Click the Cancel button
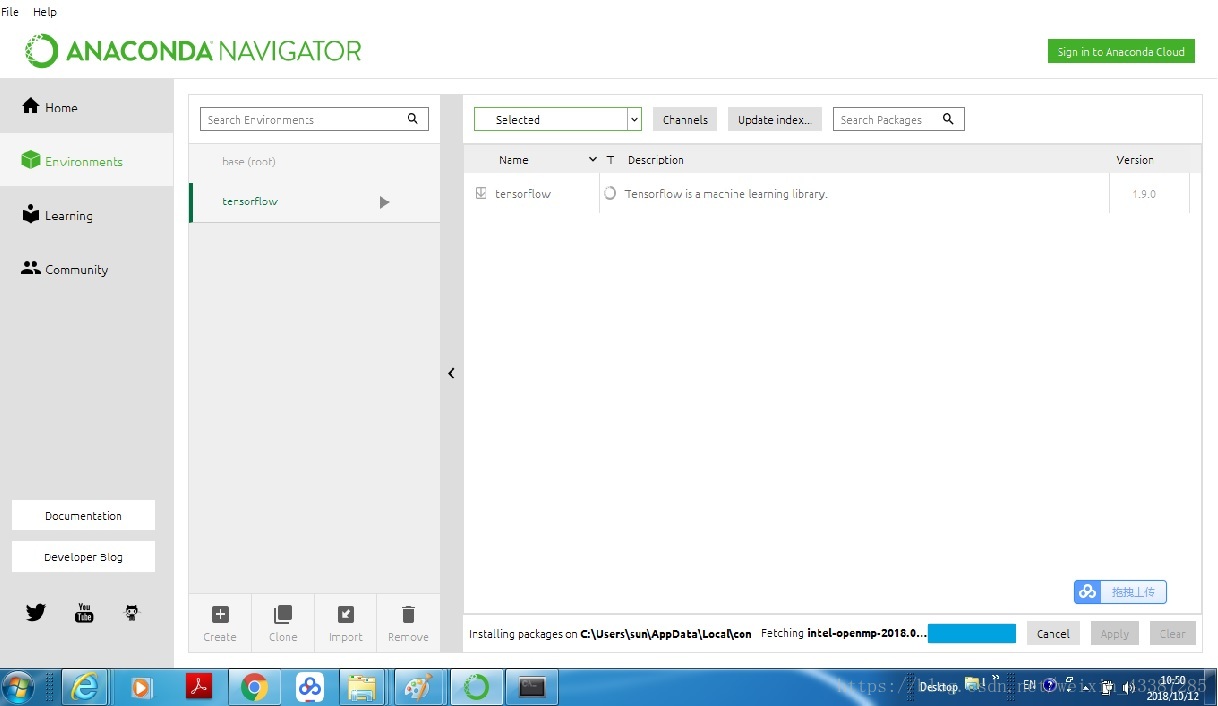 coord(1053,633)
